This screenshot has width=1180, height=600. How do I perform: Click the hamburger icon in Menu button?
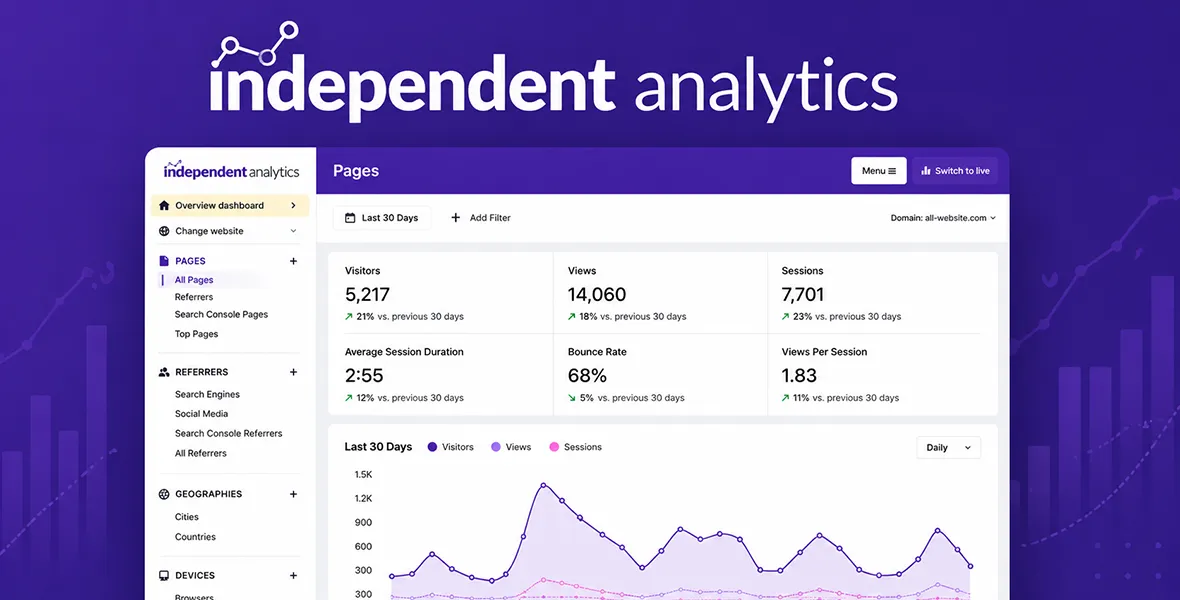tap(893, 171)
